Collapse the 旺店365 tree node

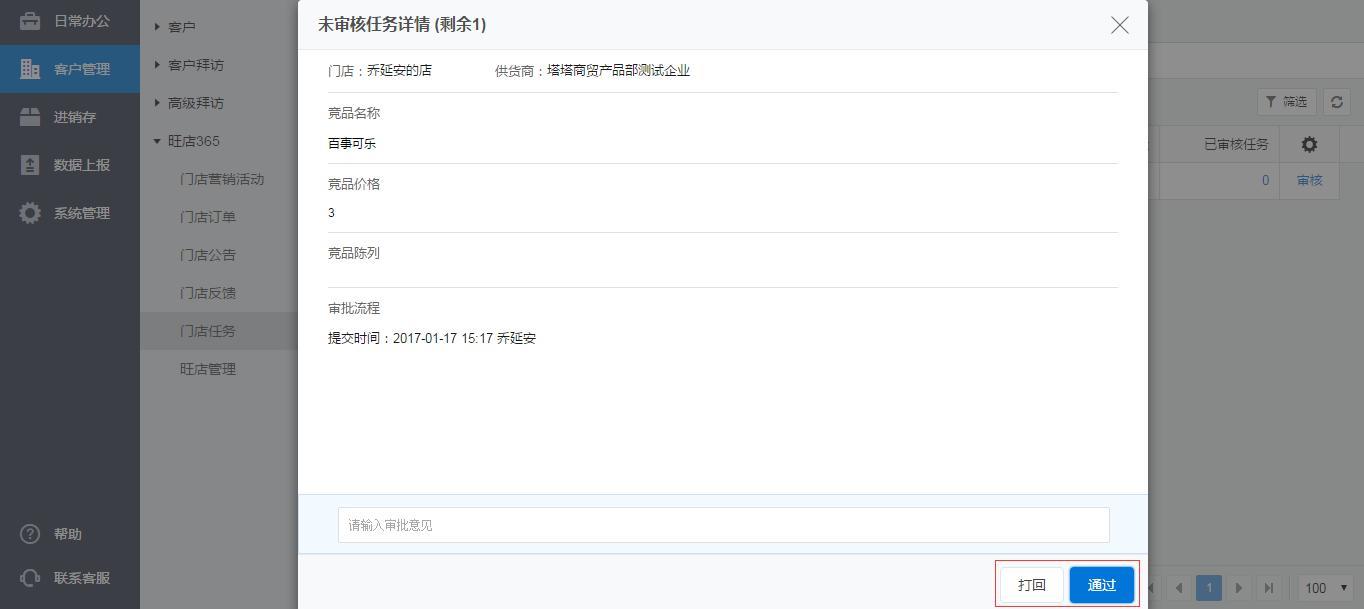157,141
